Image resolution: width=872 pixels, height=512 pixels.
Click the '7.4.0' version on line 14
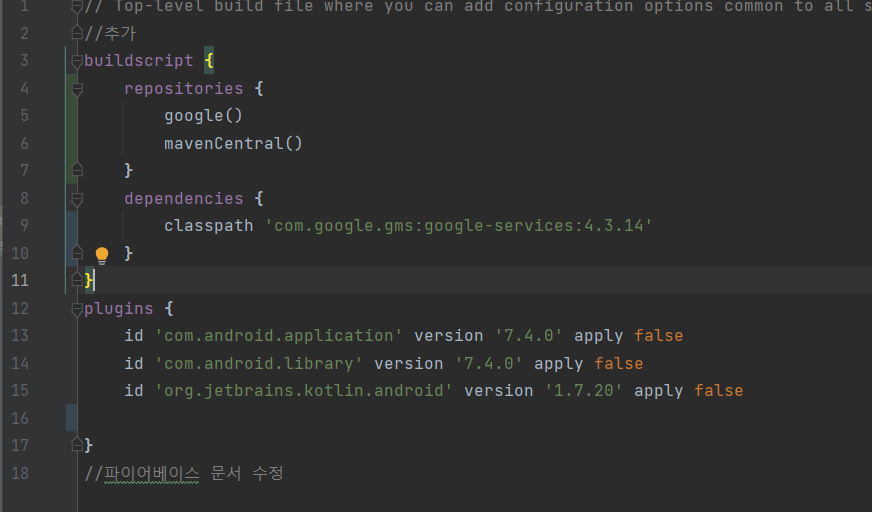point(488,364)
